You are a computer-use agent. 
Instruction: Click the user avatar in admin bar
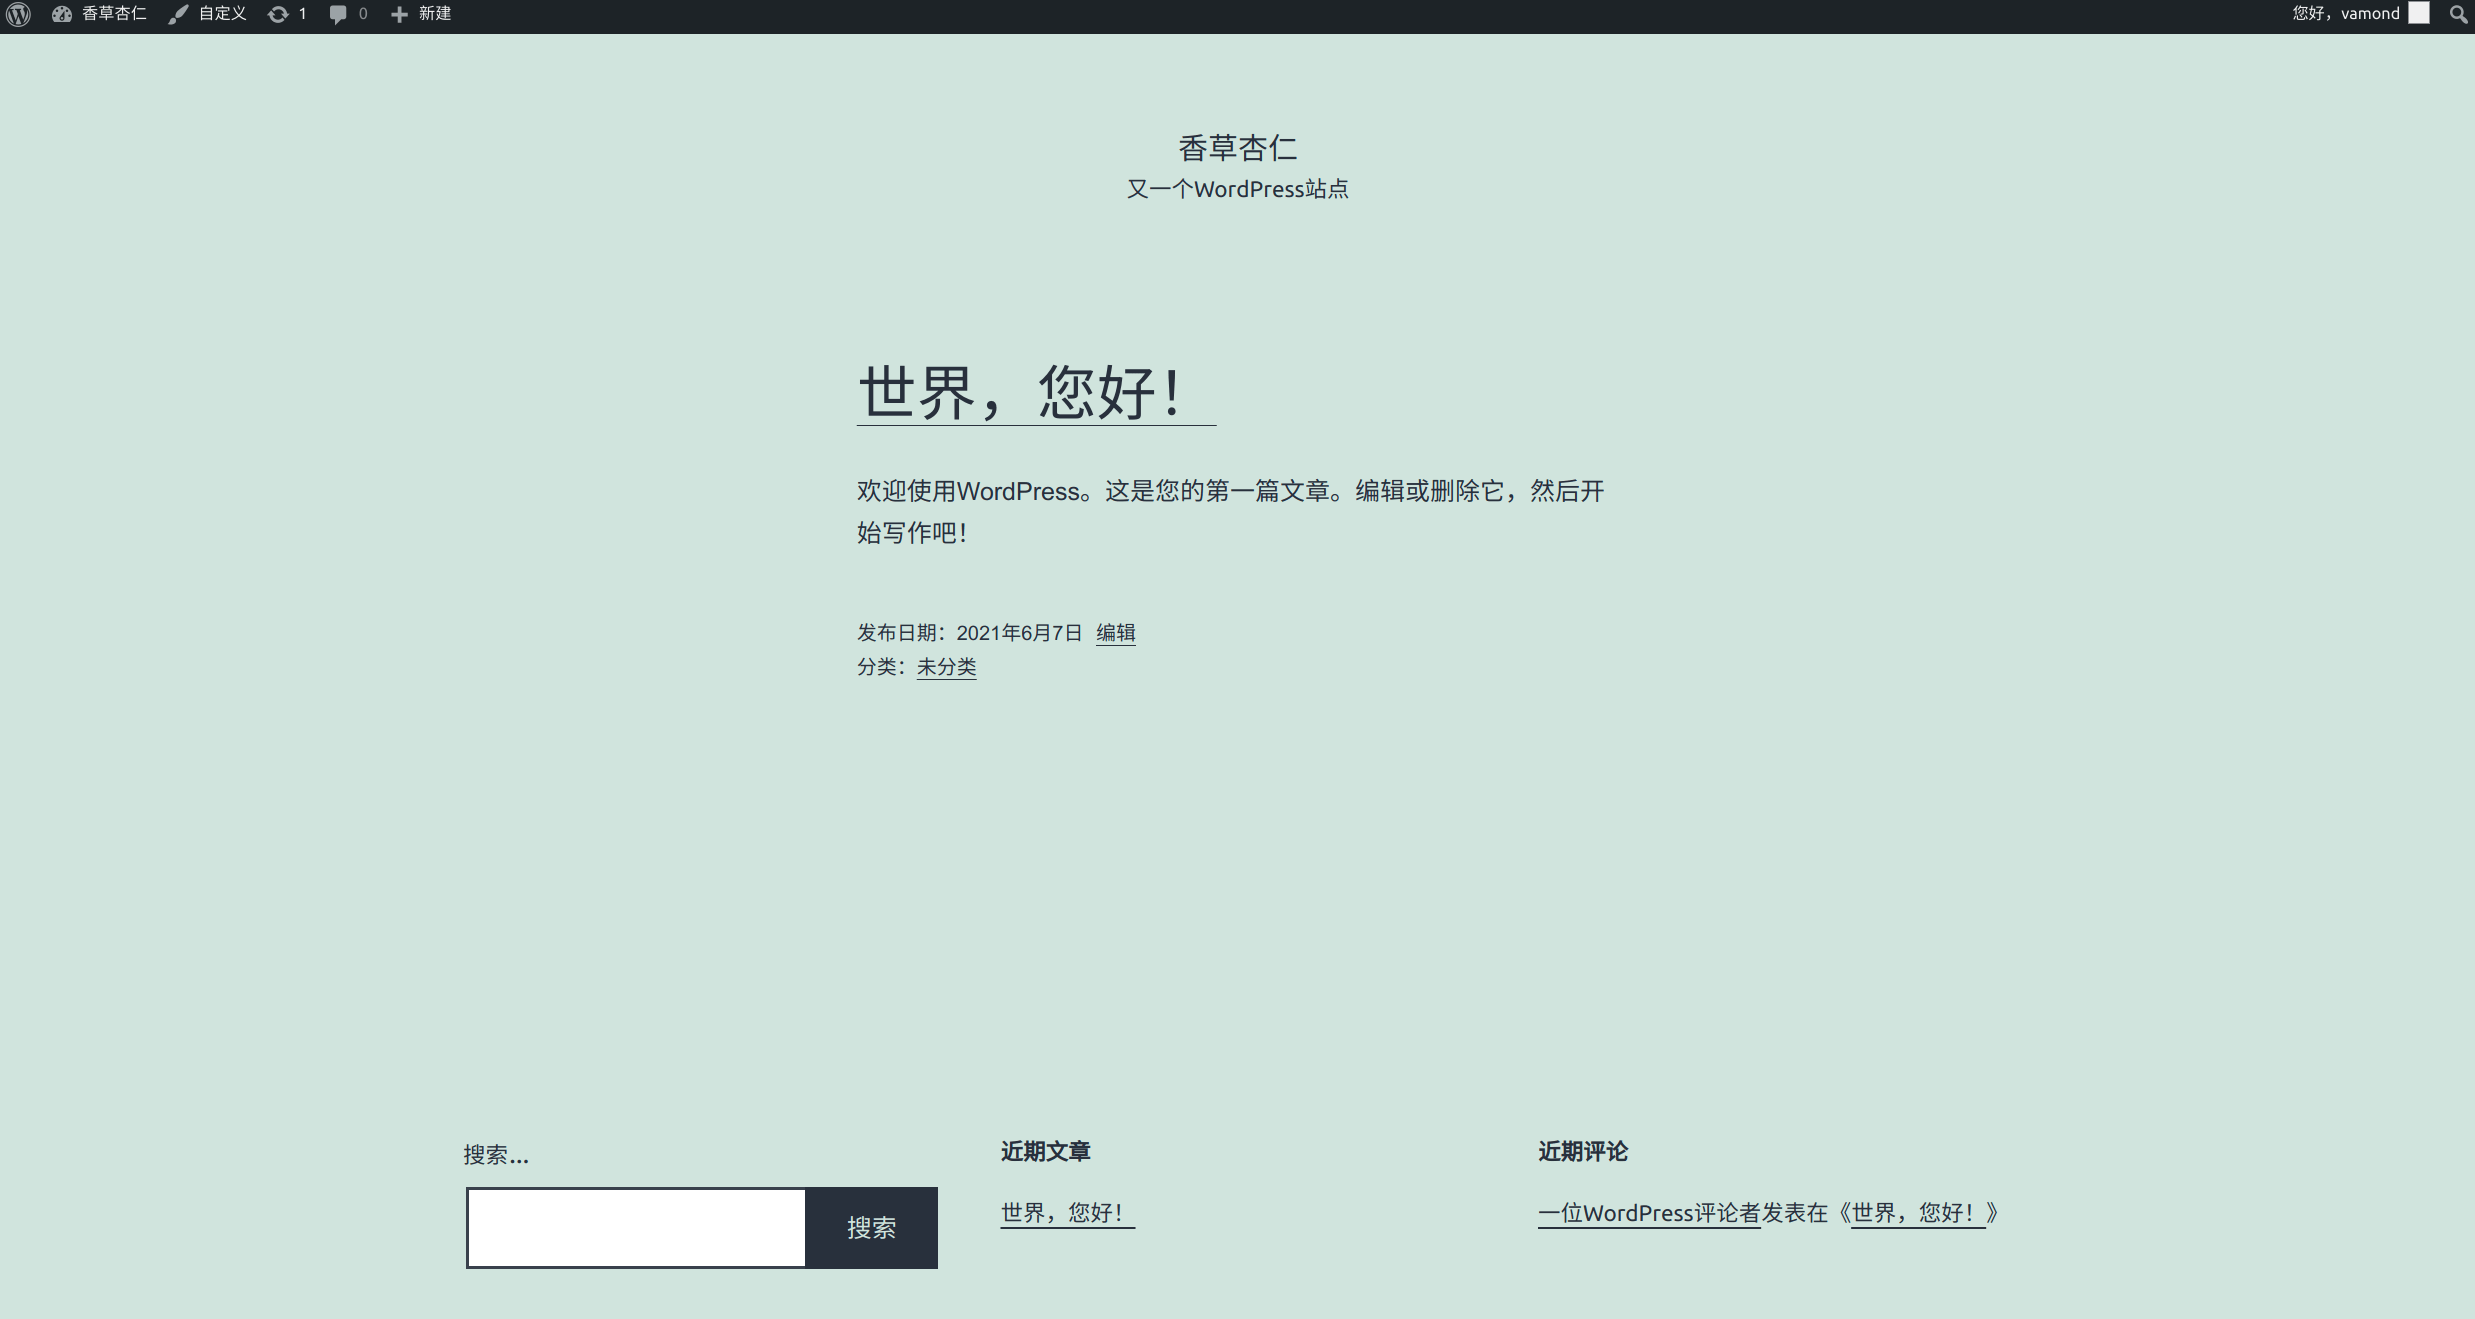click(2419, 13)
